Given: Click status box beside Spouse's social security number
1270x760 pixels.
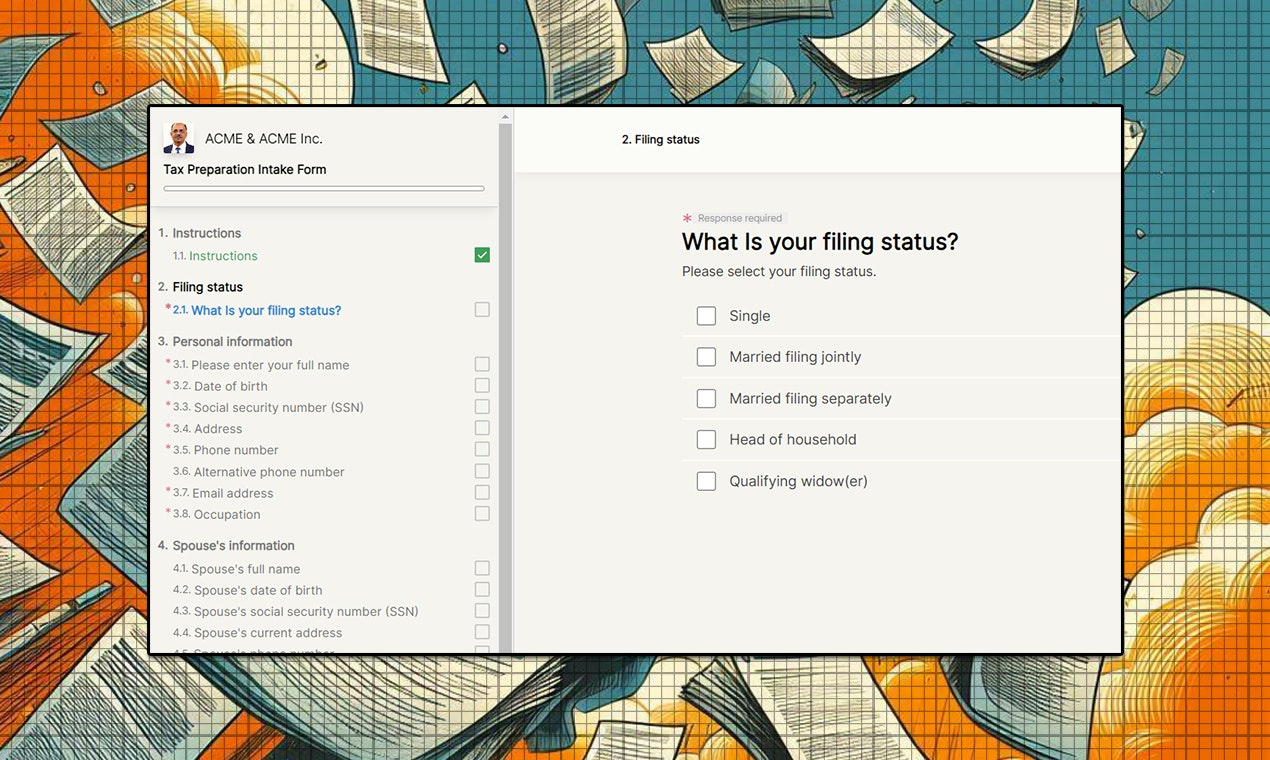Looking at the screenshot, I should tap(482, 611).
